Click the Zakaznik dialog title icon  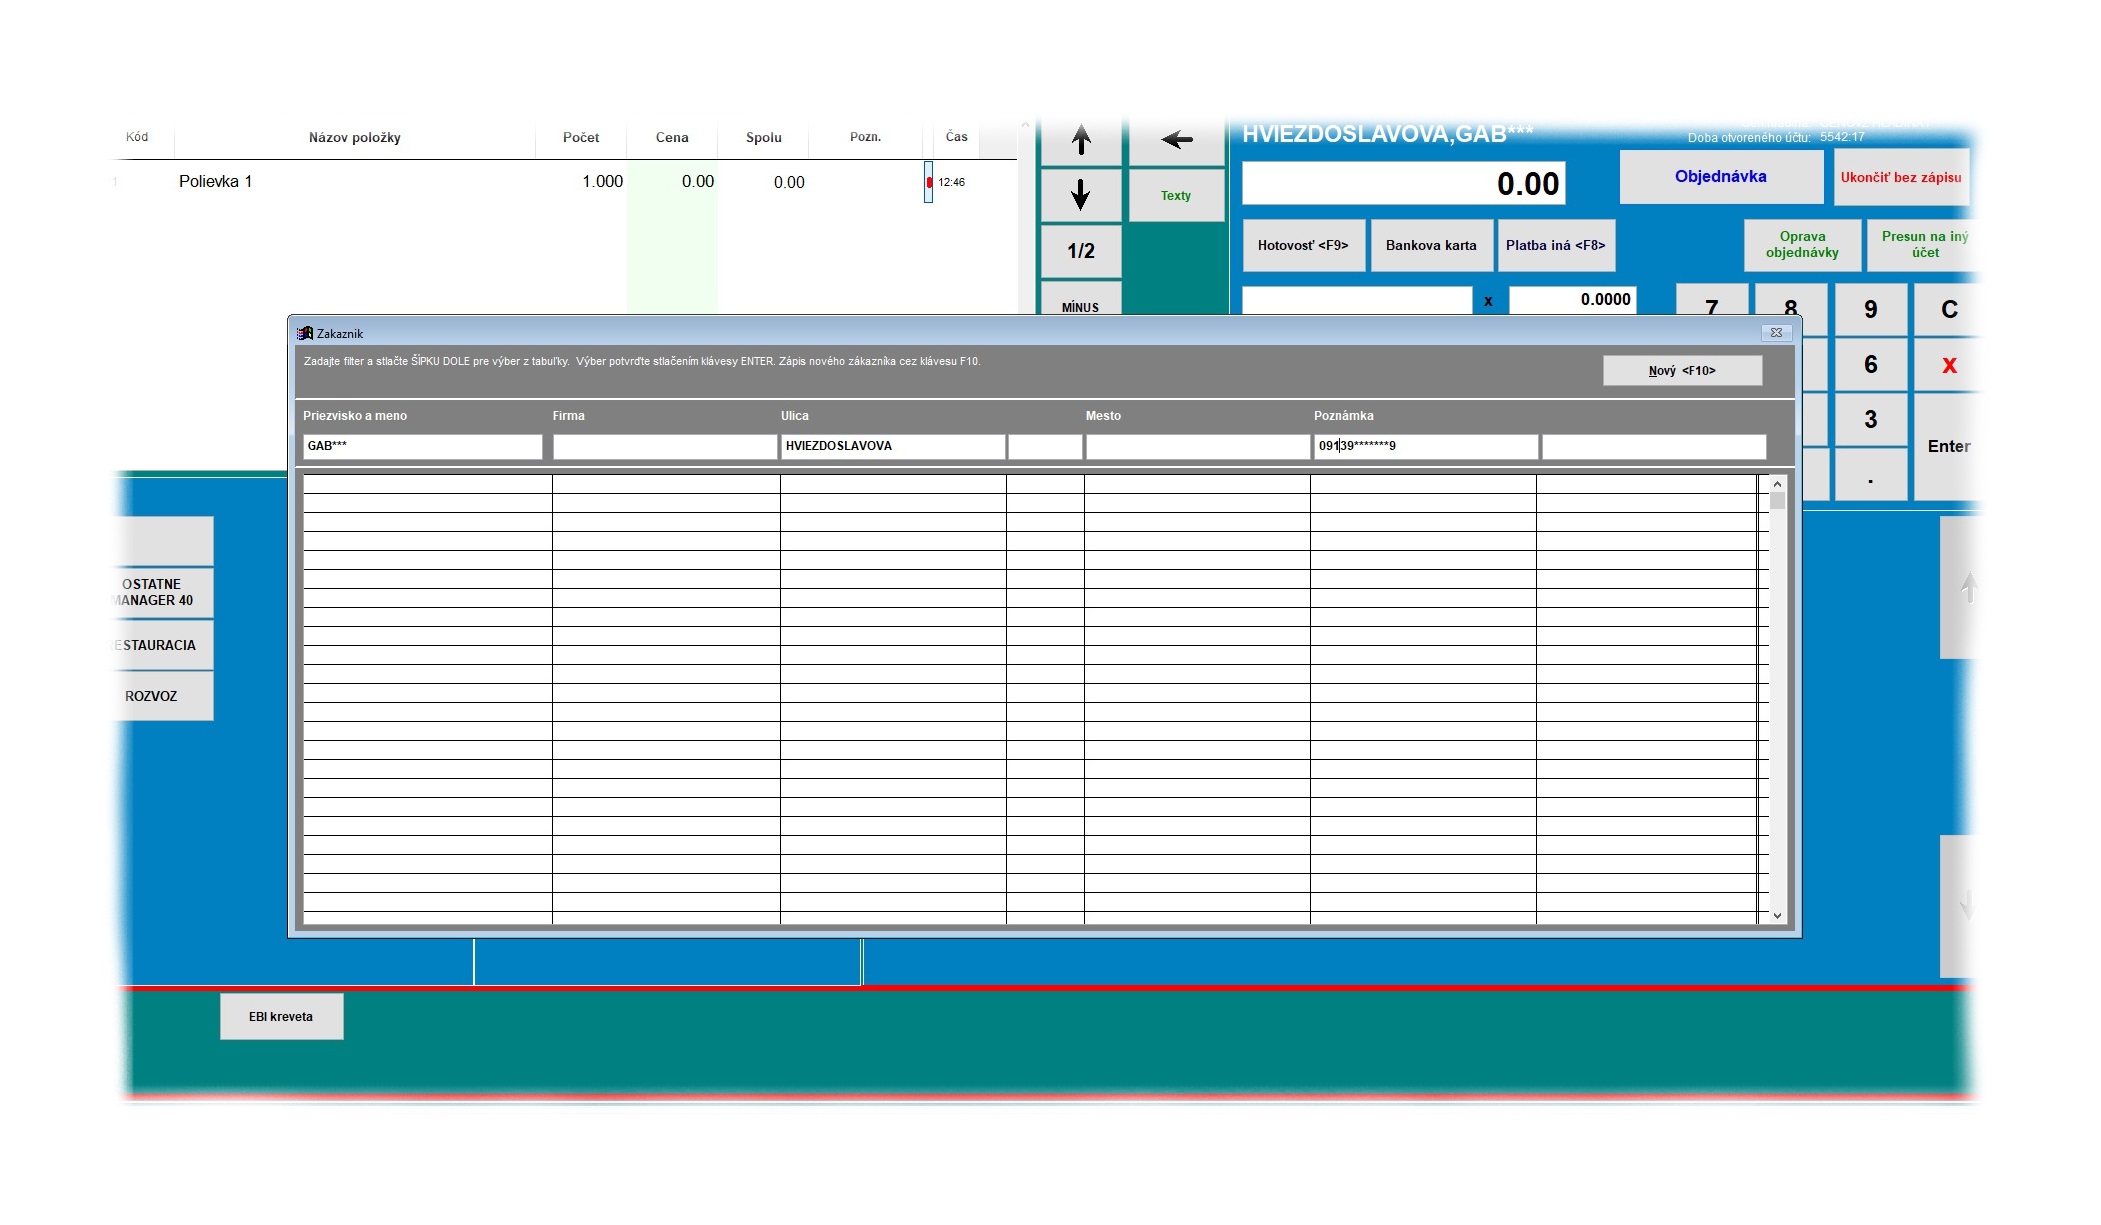click(x=305, y=333)
